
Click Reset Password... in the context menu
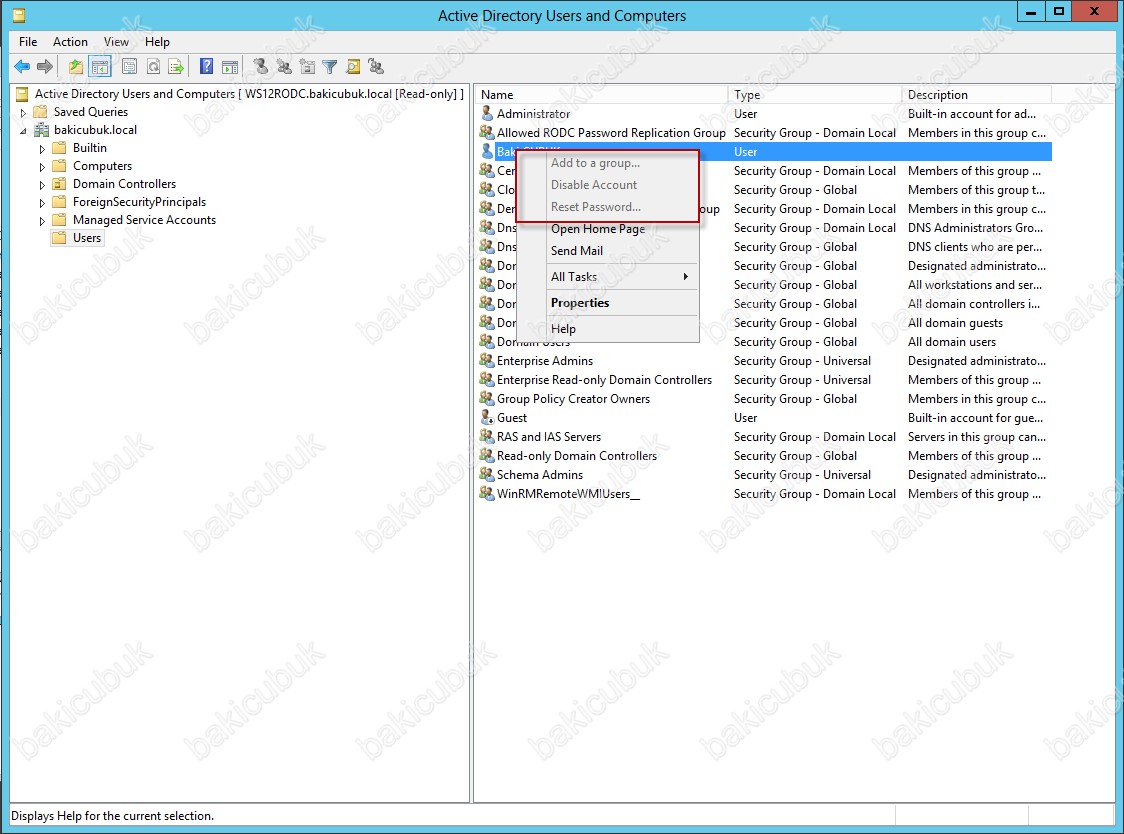(608, 207)
